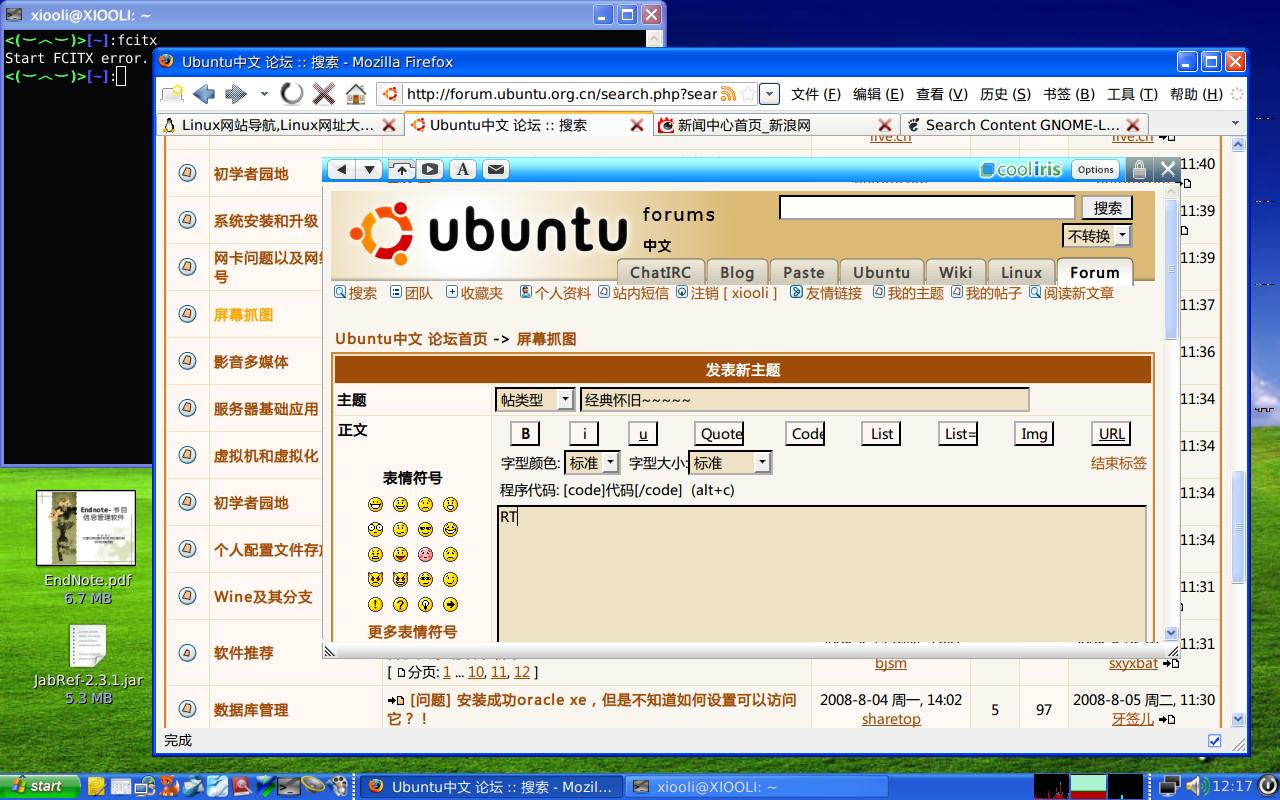The width and height of the screenshot is (1280, 800).
Task: Click Firefox forward arrow button
Action: click(236, 94)
